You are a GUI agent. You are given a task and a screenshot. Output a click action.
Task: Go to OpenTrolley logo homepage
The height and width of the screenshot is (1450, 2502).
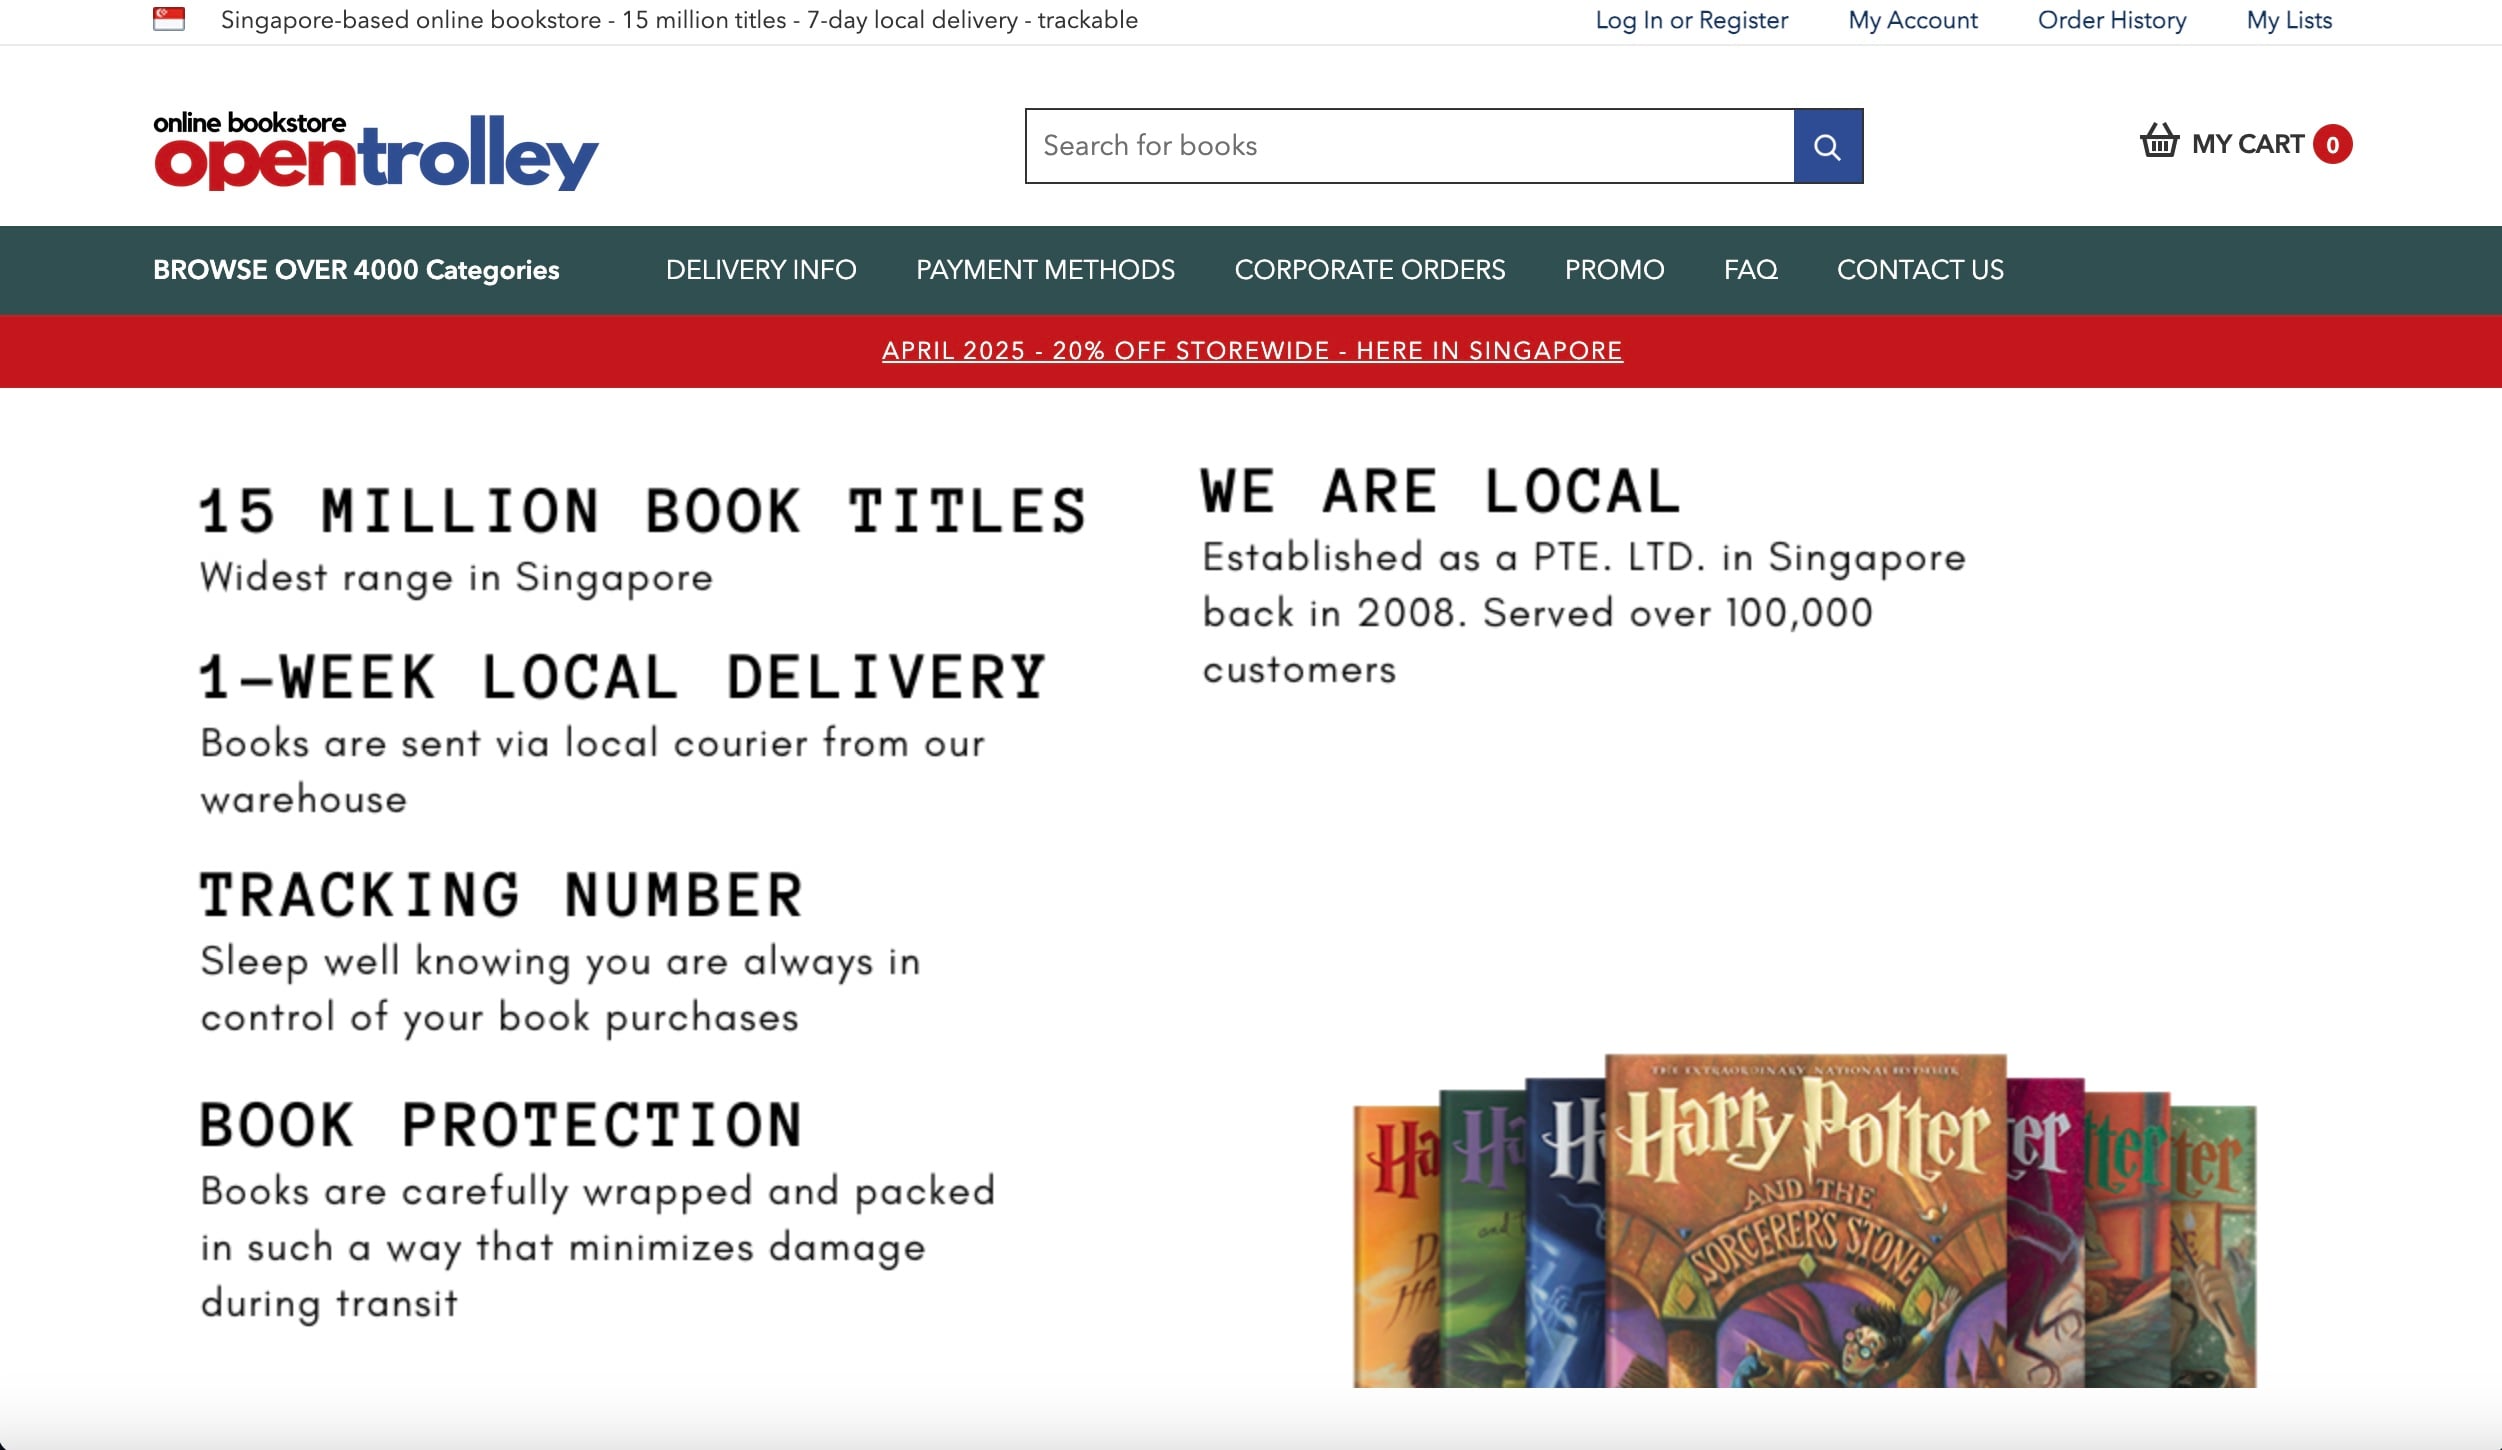376,151
